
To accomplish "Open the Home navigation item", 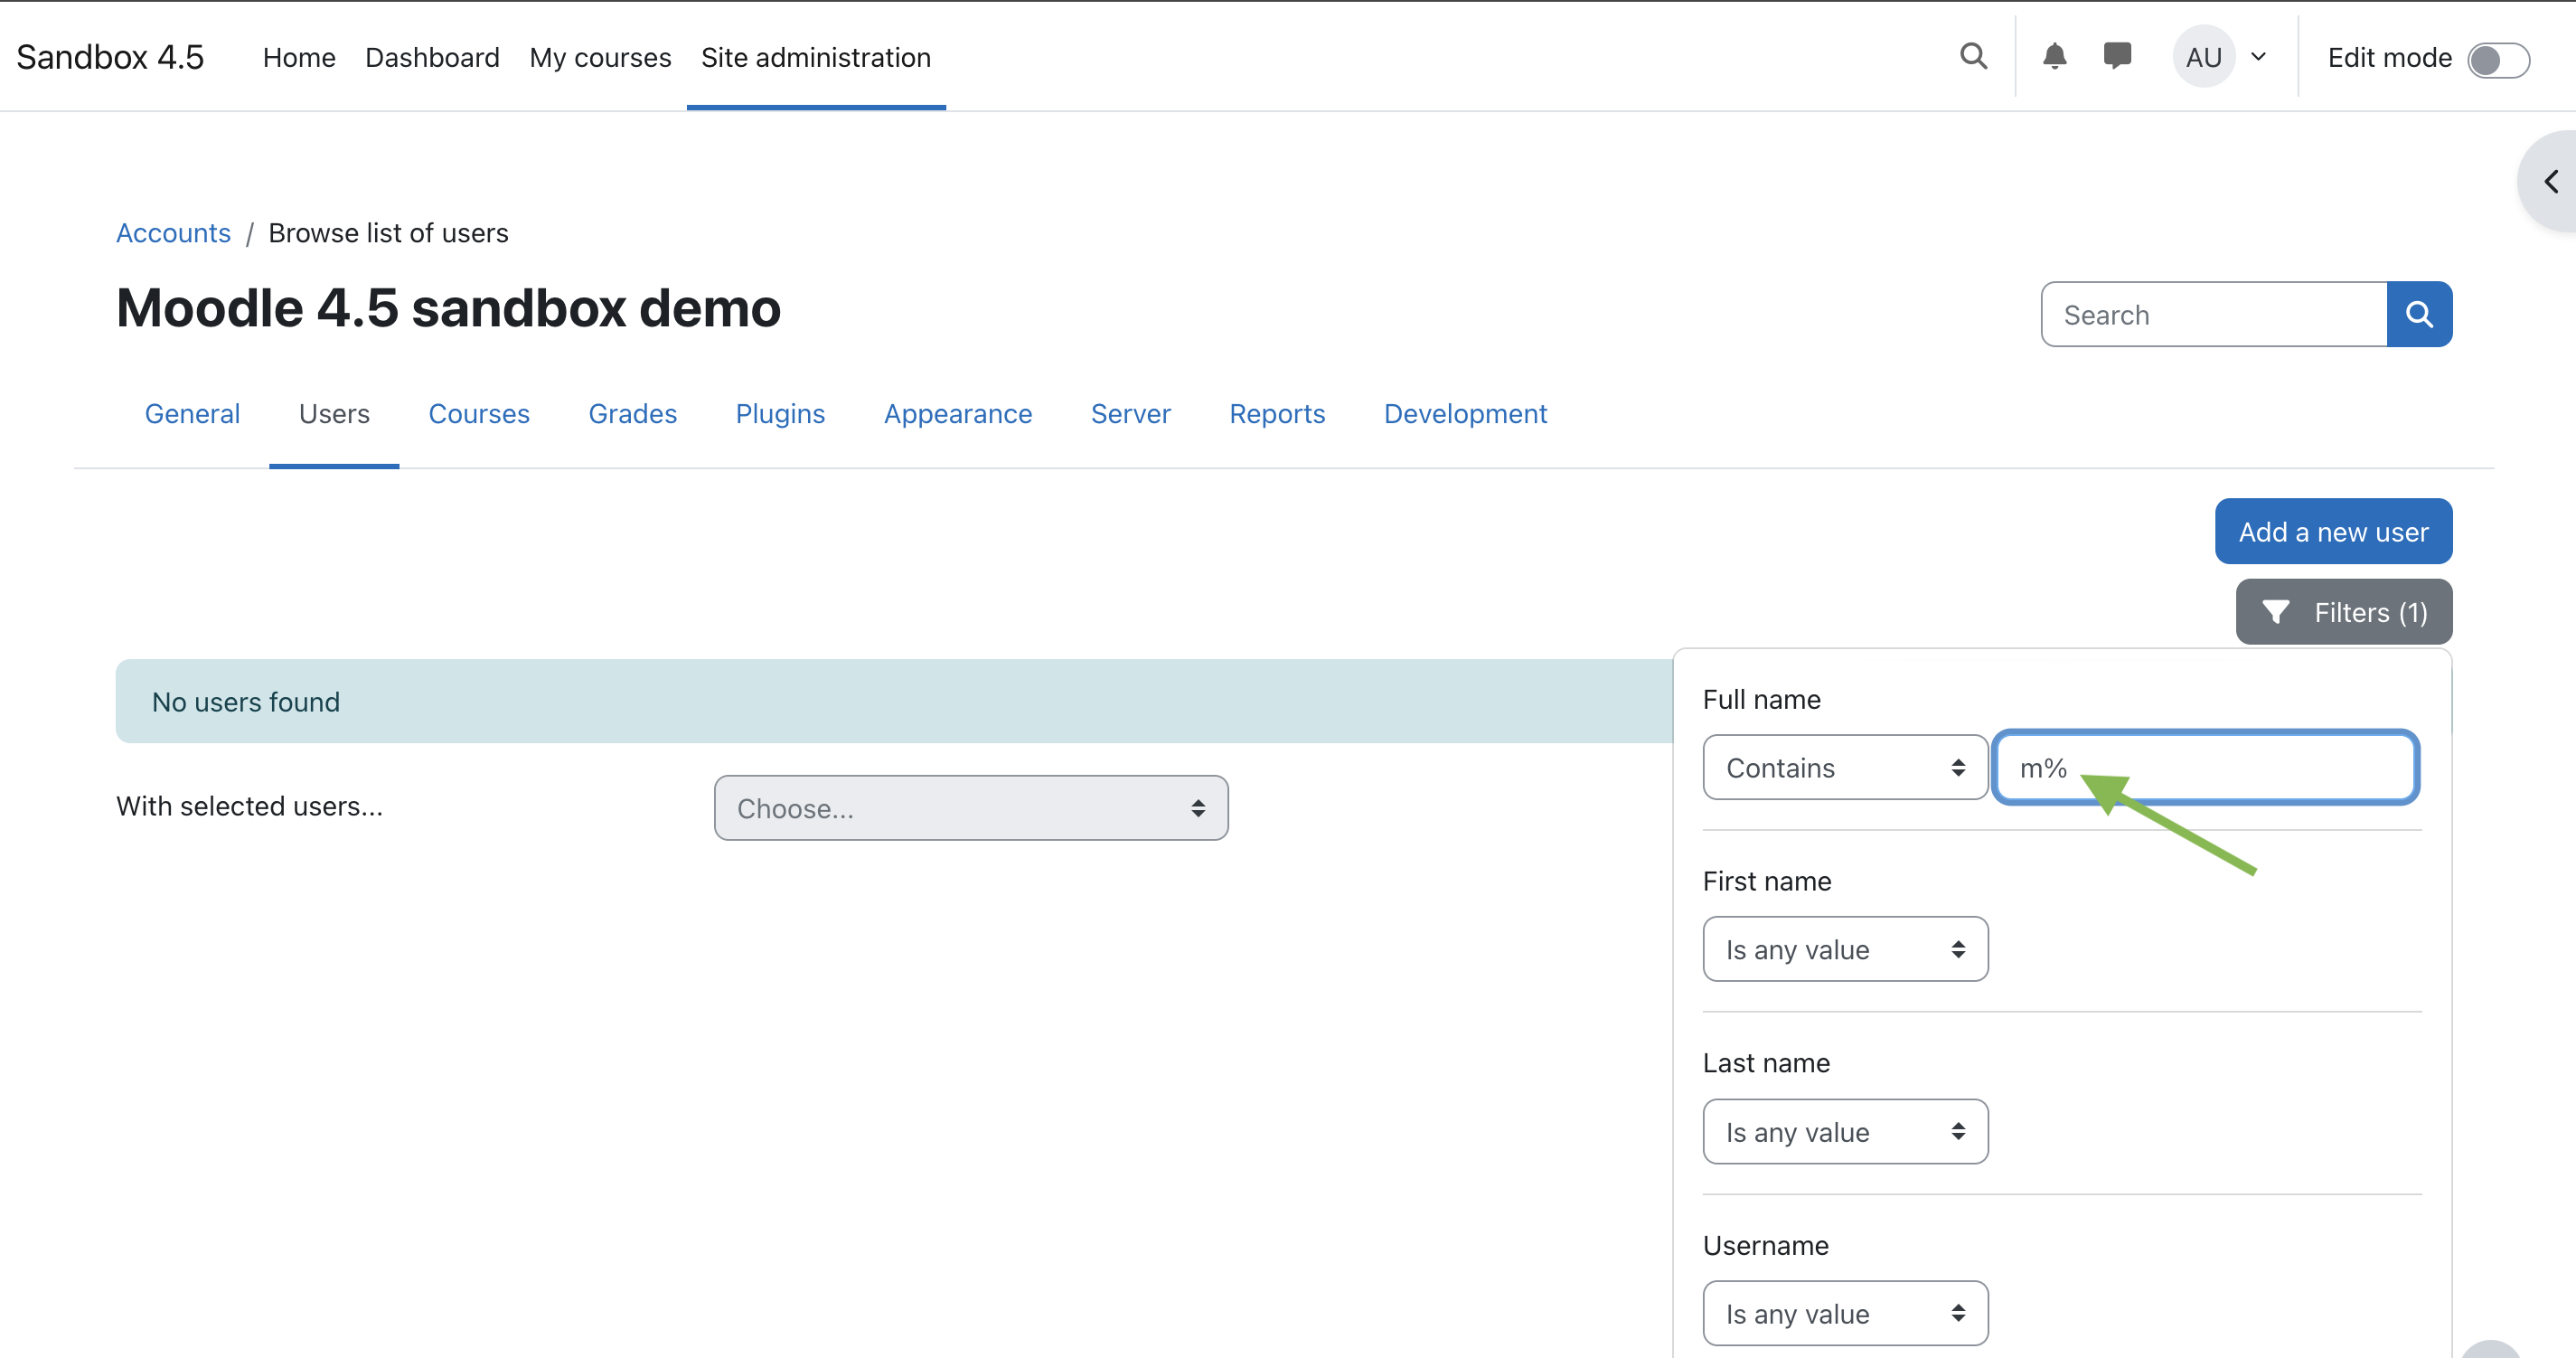I will tap(299, 57).
